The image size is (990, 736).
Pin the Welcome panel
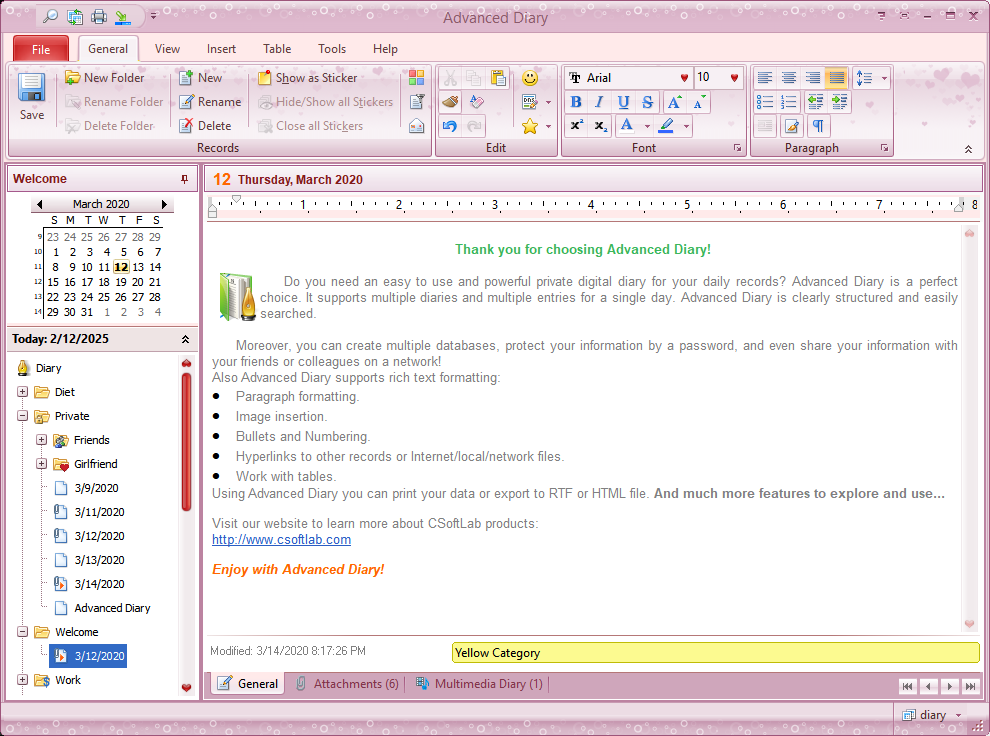pyautogui.click(x=184, y=179)
